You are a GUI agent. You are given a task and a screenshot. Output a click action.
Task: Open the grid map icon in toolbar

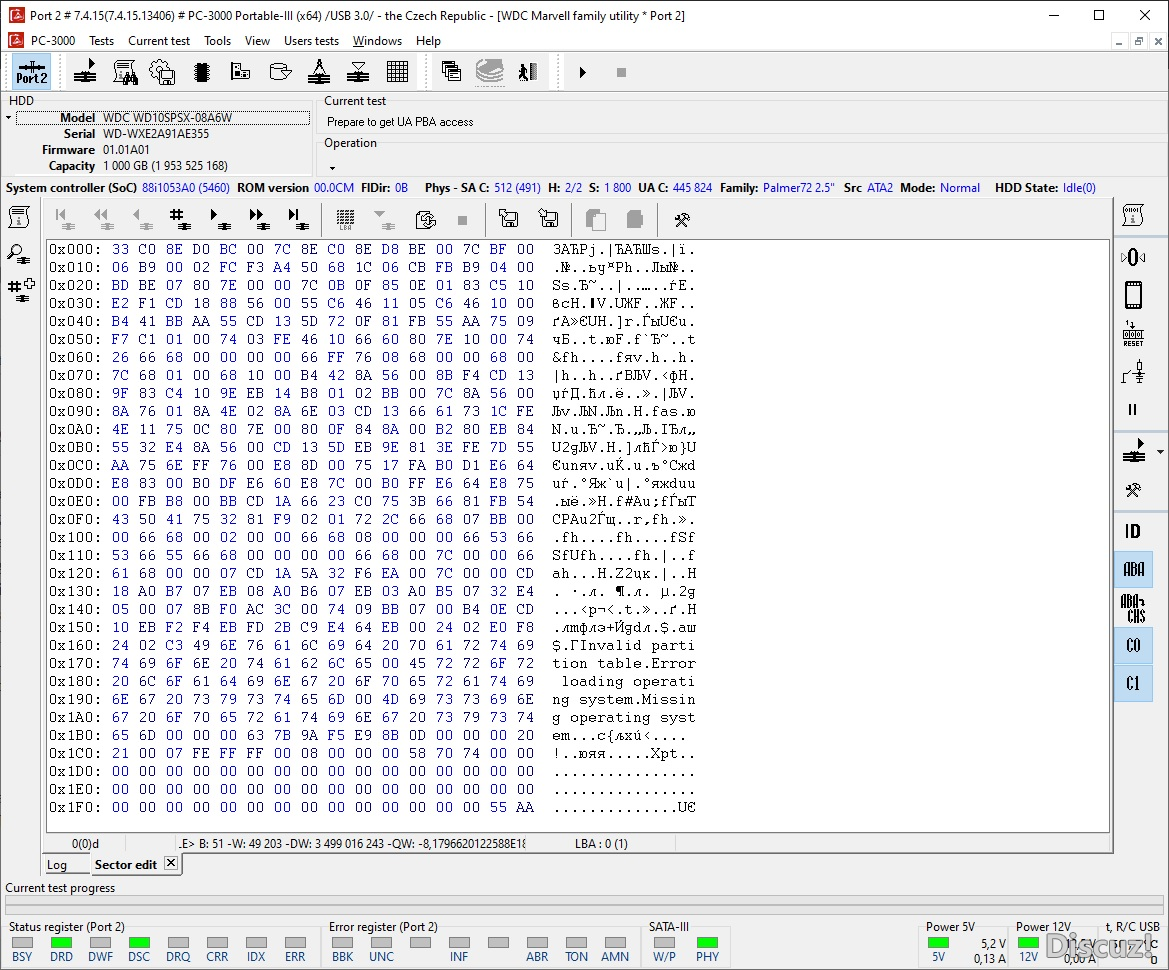[397, 72]
